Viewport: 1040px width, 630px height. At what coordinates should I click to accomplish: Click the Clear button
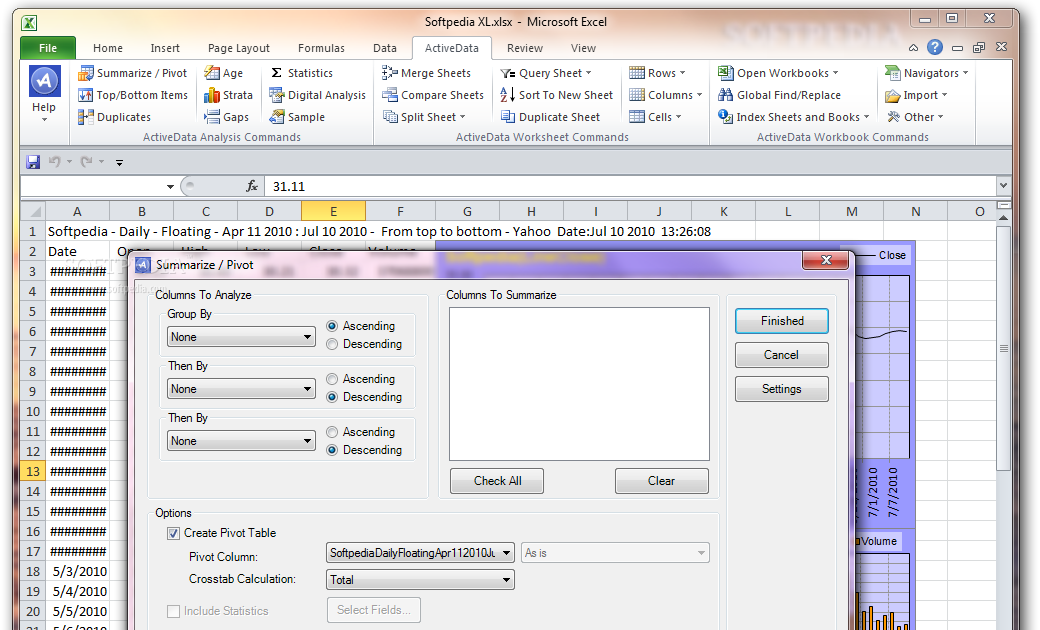(x=662, y=481)
